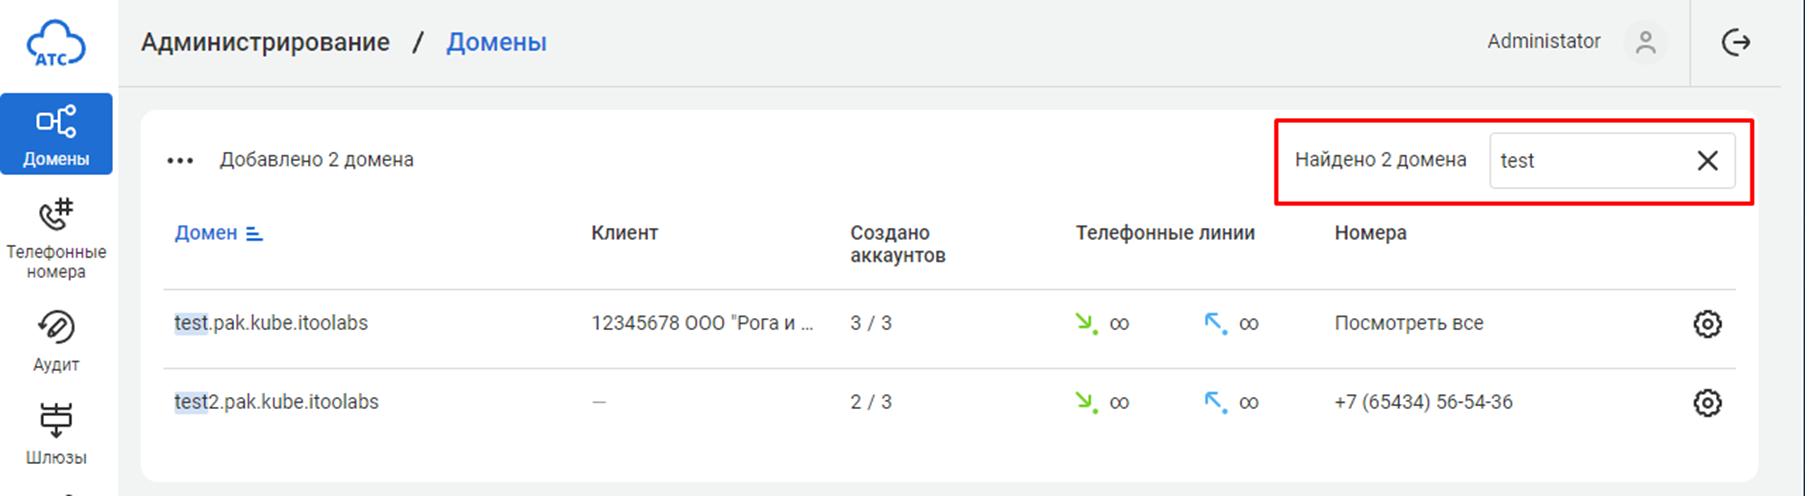Click the ATC cloud logo
The height and width of the screenshot is (496, 1805).
[x=56, y=44]
